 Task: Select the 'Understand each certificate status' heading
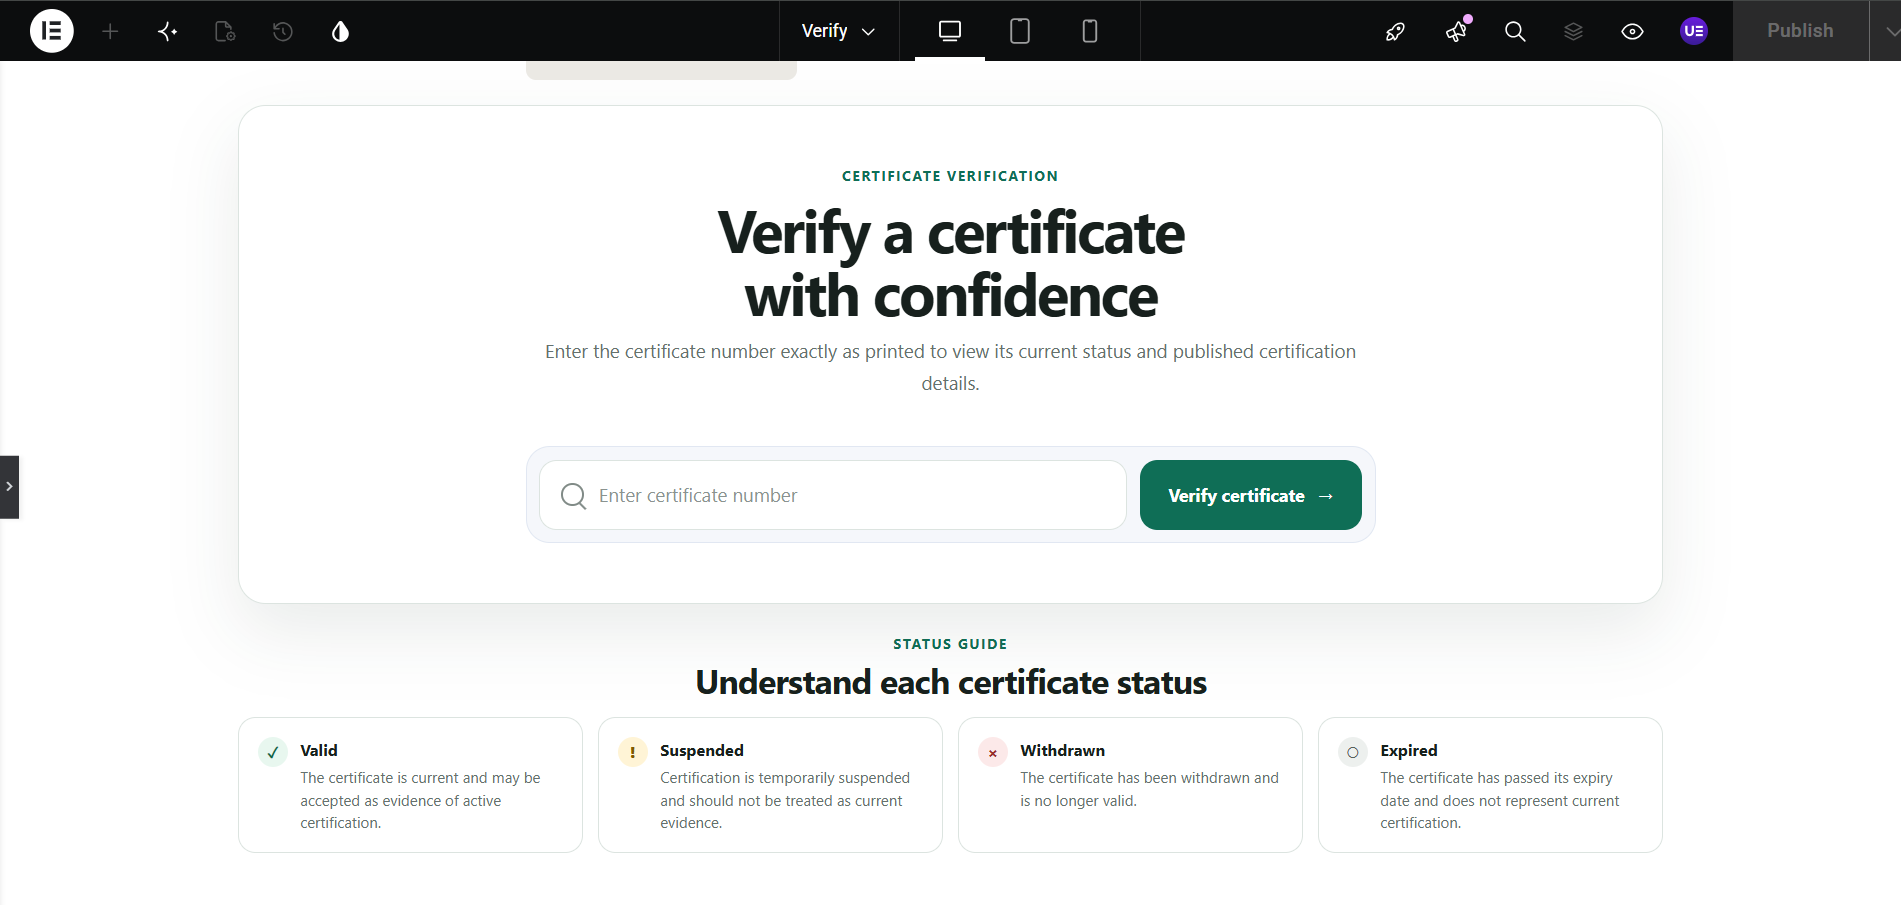(951, 682)
